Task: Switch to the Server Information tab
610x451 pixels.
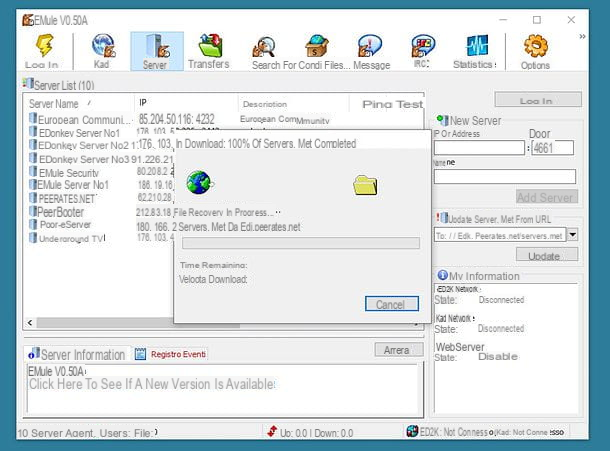Action: [77, 354]
